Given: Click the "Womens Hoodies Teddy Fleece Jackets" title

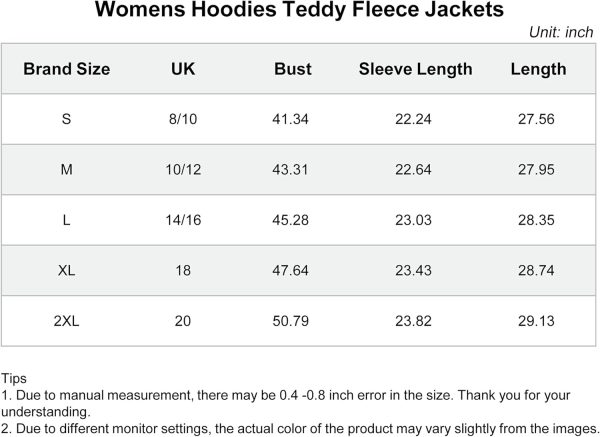Looking at the screenshot, I should pyautogui.click(x=299, y=12).
